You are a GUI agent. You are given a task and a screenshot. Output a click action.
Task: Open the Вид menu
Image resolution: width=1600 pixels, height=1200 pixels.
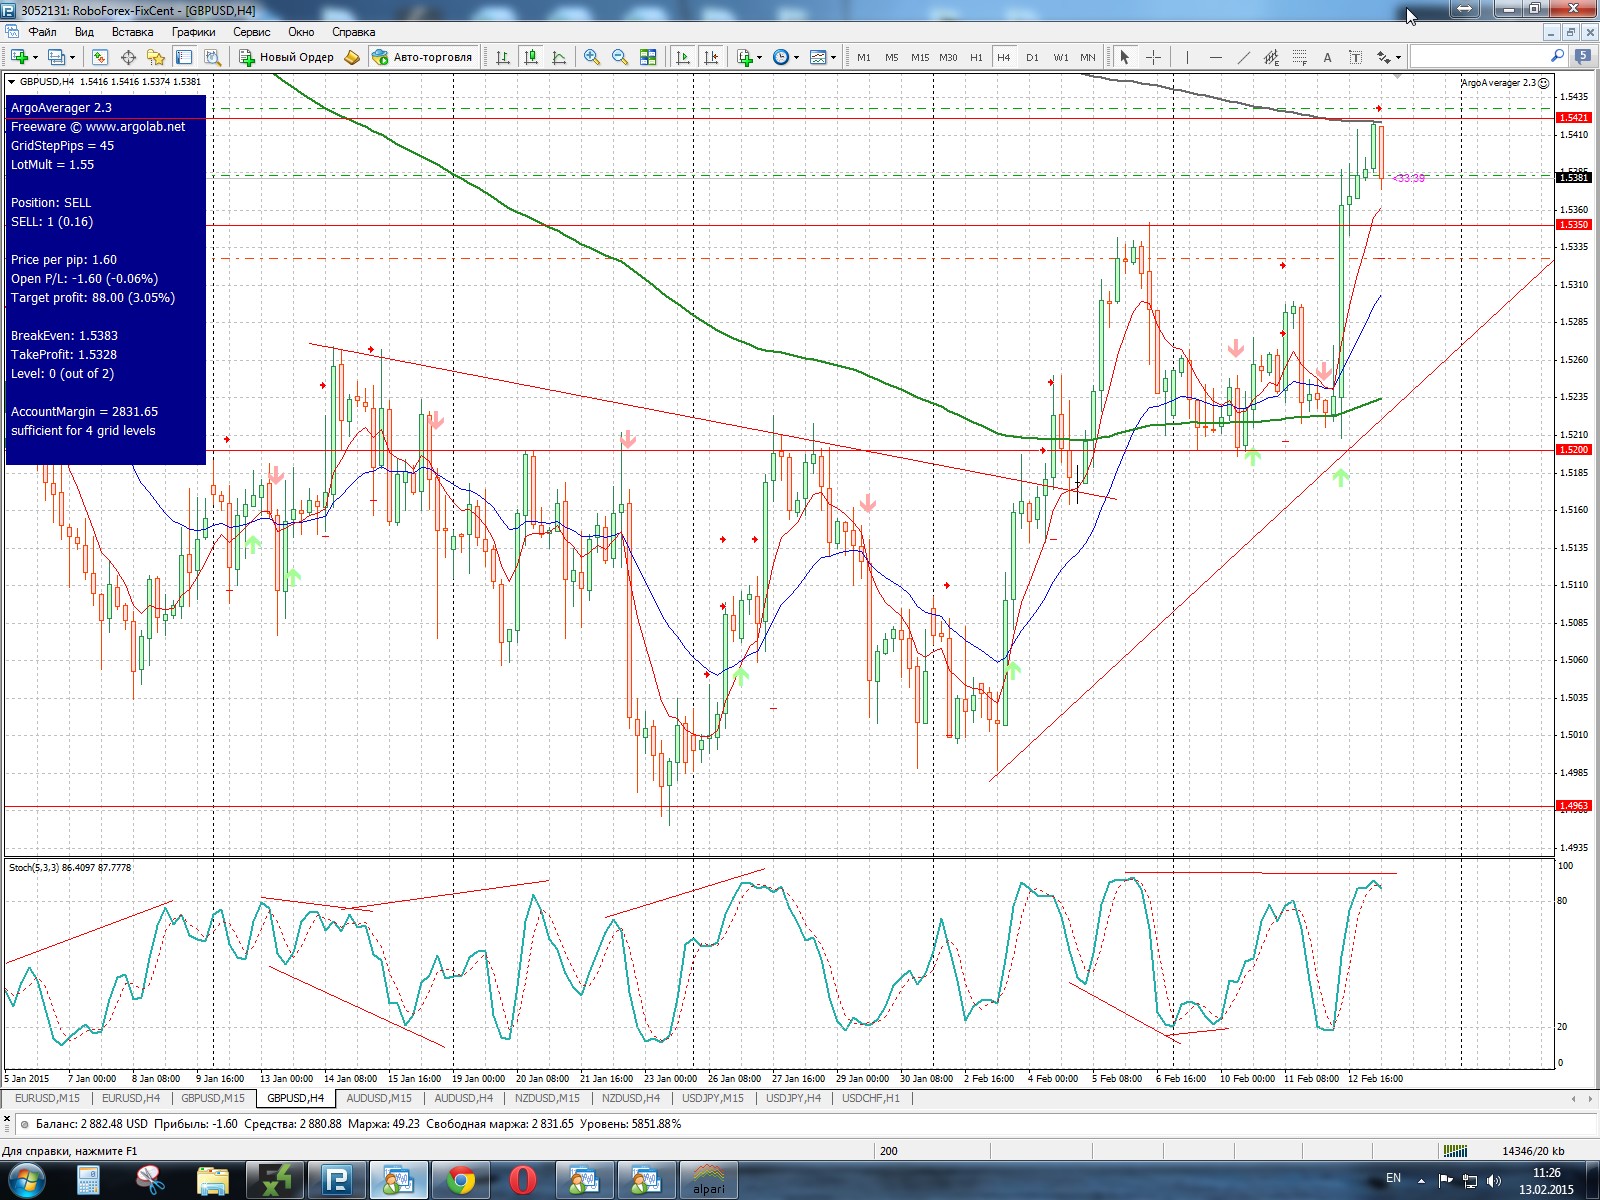[x=84, y=32]
